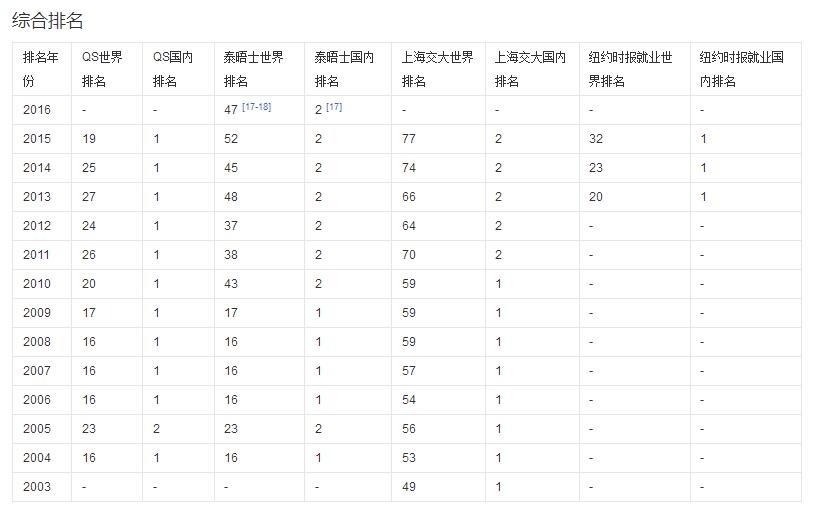This screenshot has width=823, height=512.
Task: Click Times world rank 52 in 2015 row
Action: tap(231, 139)
